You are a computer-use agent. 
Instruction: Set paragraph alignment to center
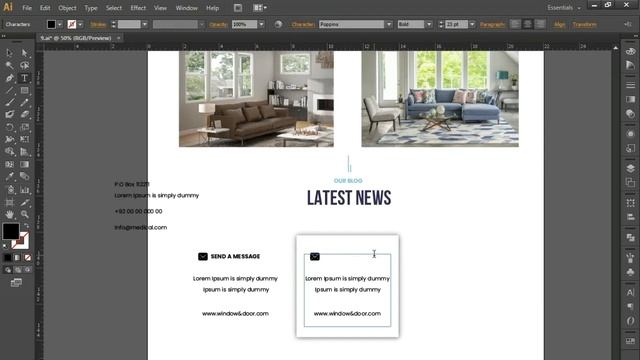click(x=527, y=24)
